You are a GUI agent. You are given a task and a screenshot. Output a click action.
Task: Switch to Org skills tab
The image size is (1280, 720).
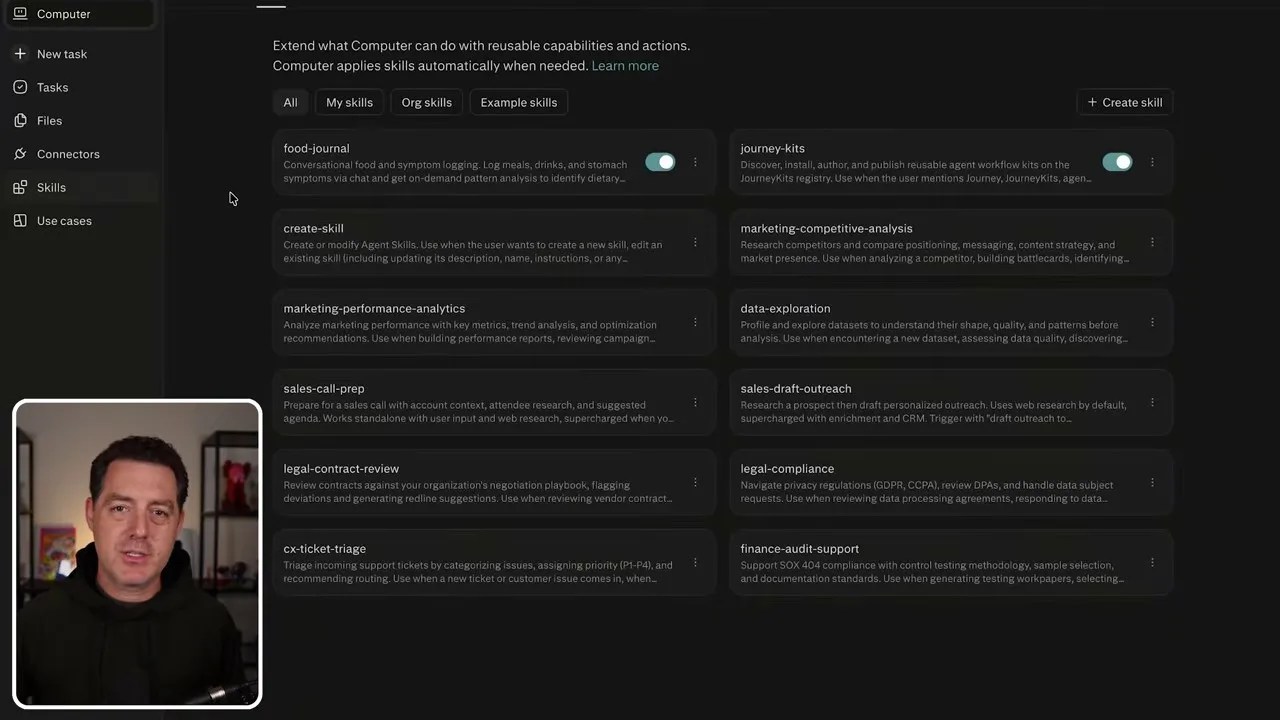427,102
